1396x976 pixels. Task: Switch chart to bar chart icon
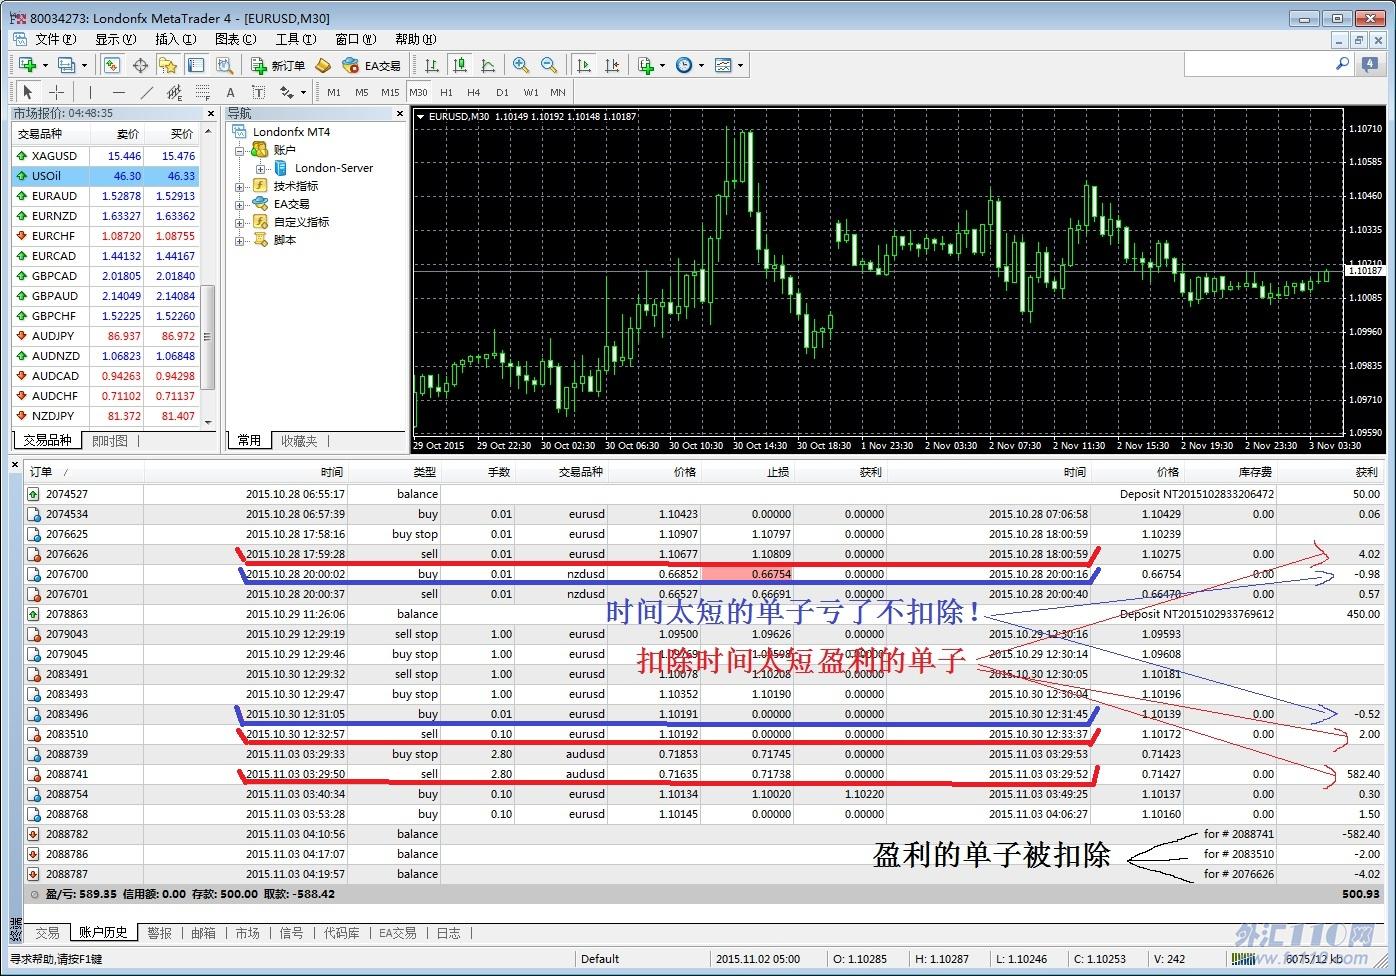(x=432, y=65)
